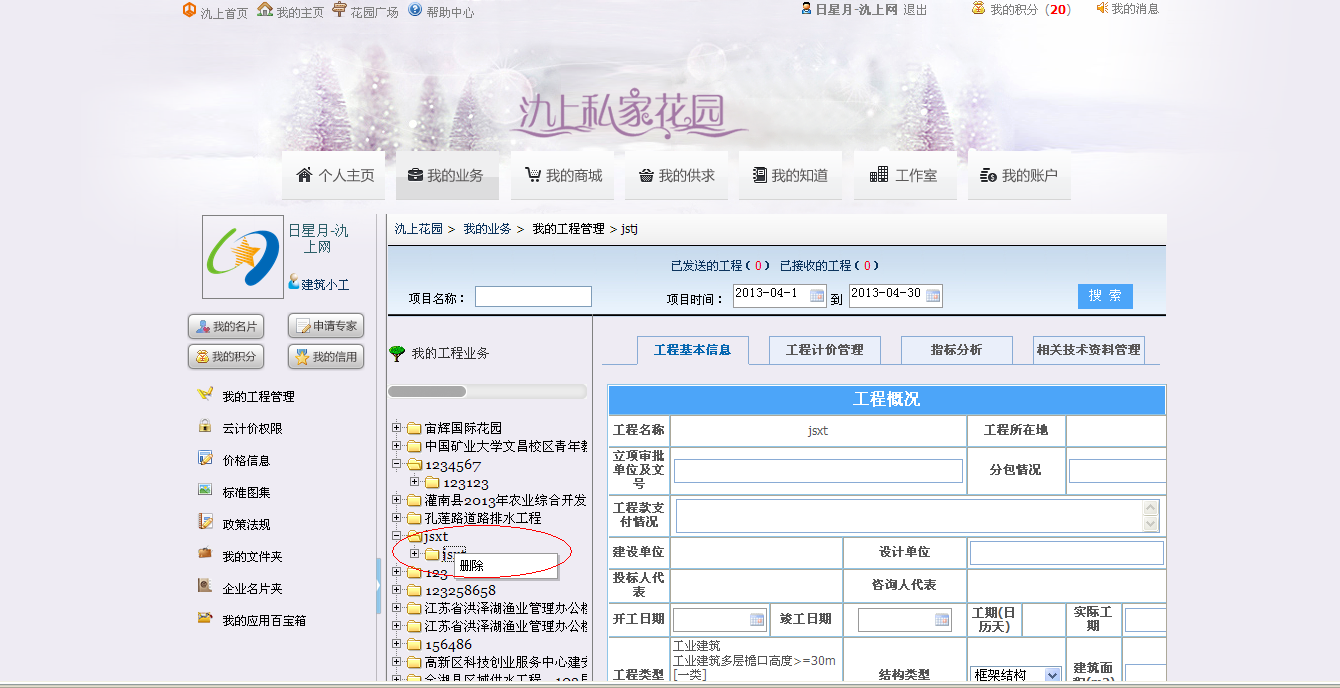1340x688 pixels.
Task: Click the 我的积分 icon in top bar
Action: tap(979, 9)
